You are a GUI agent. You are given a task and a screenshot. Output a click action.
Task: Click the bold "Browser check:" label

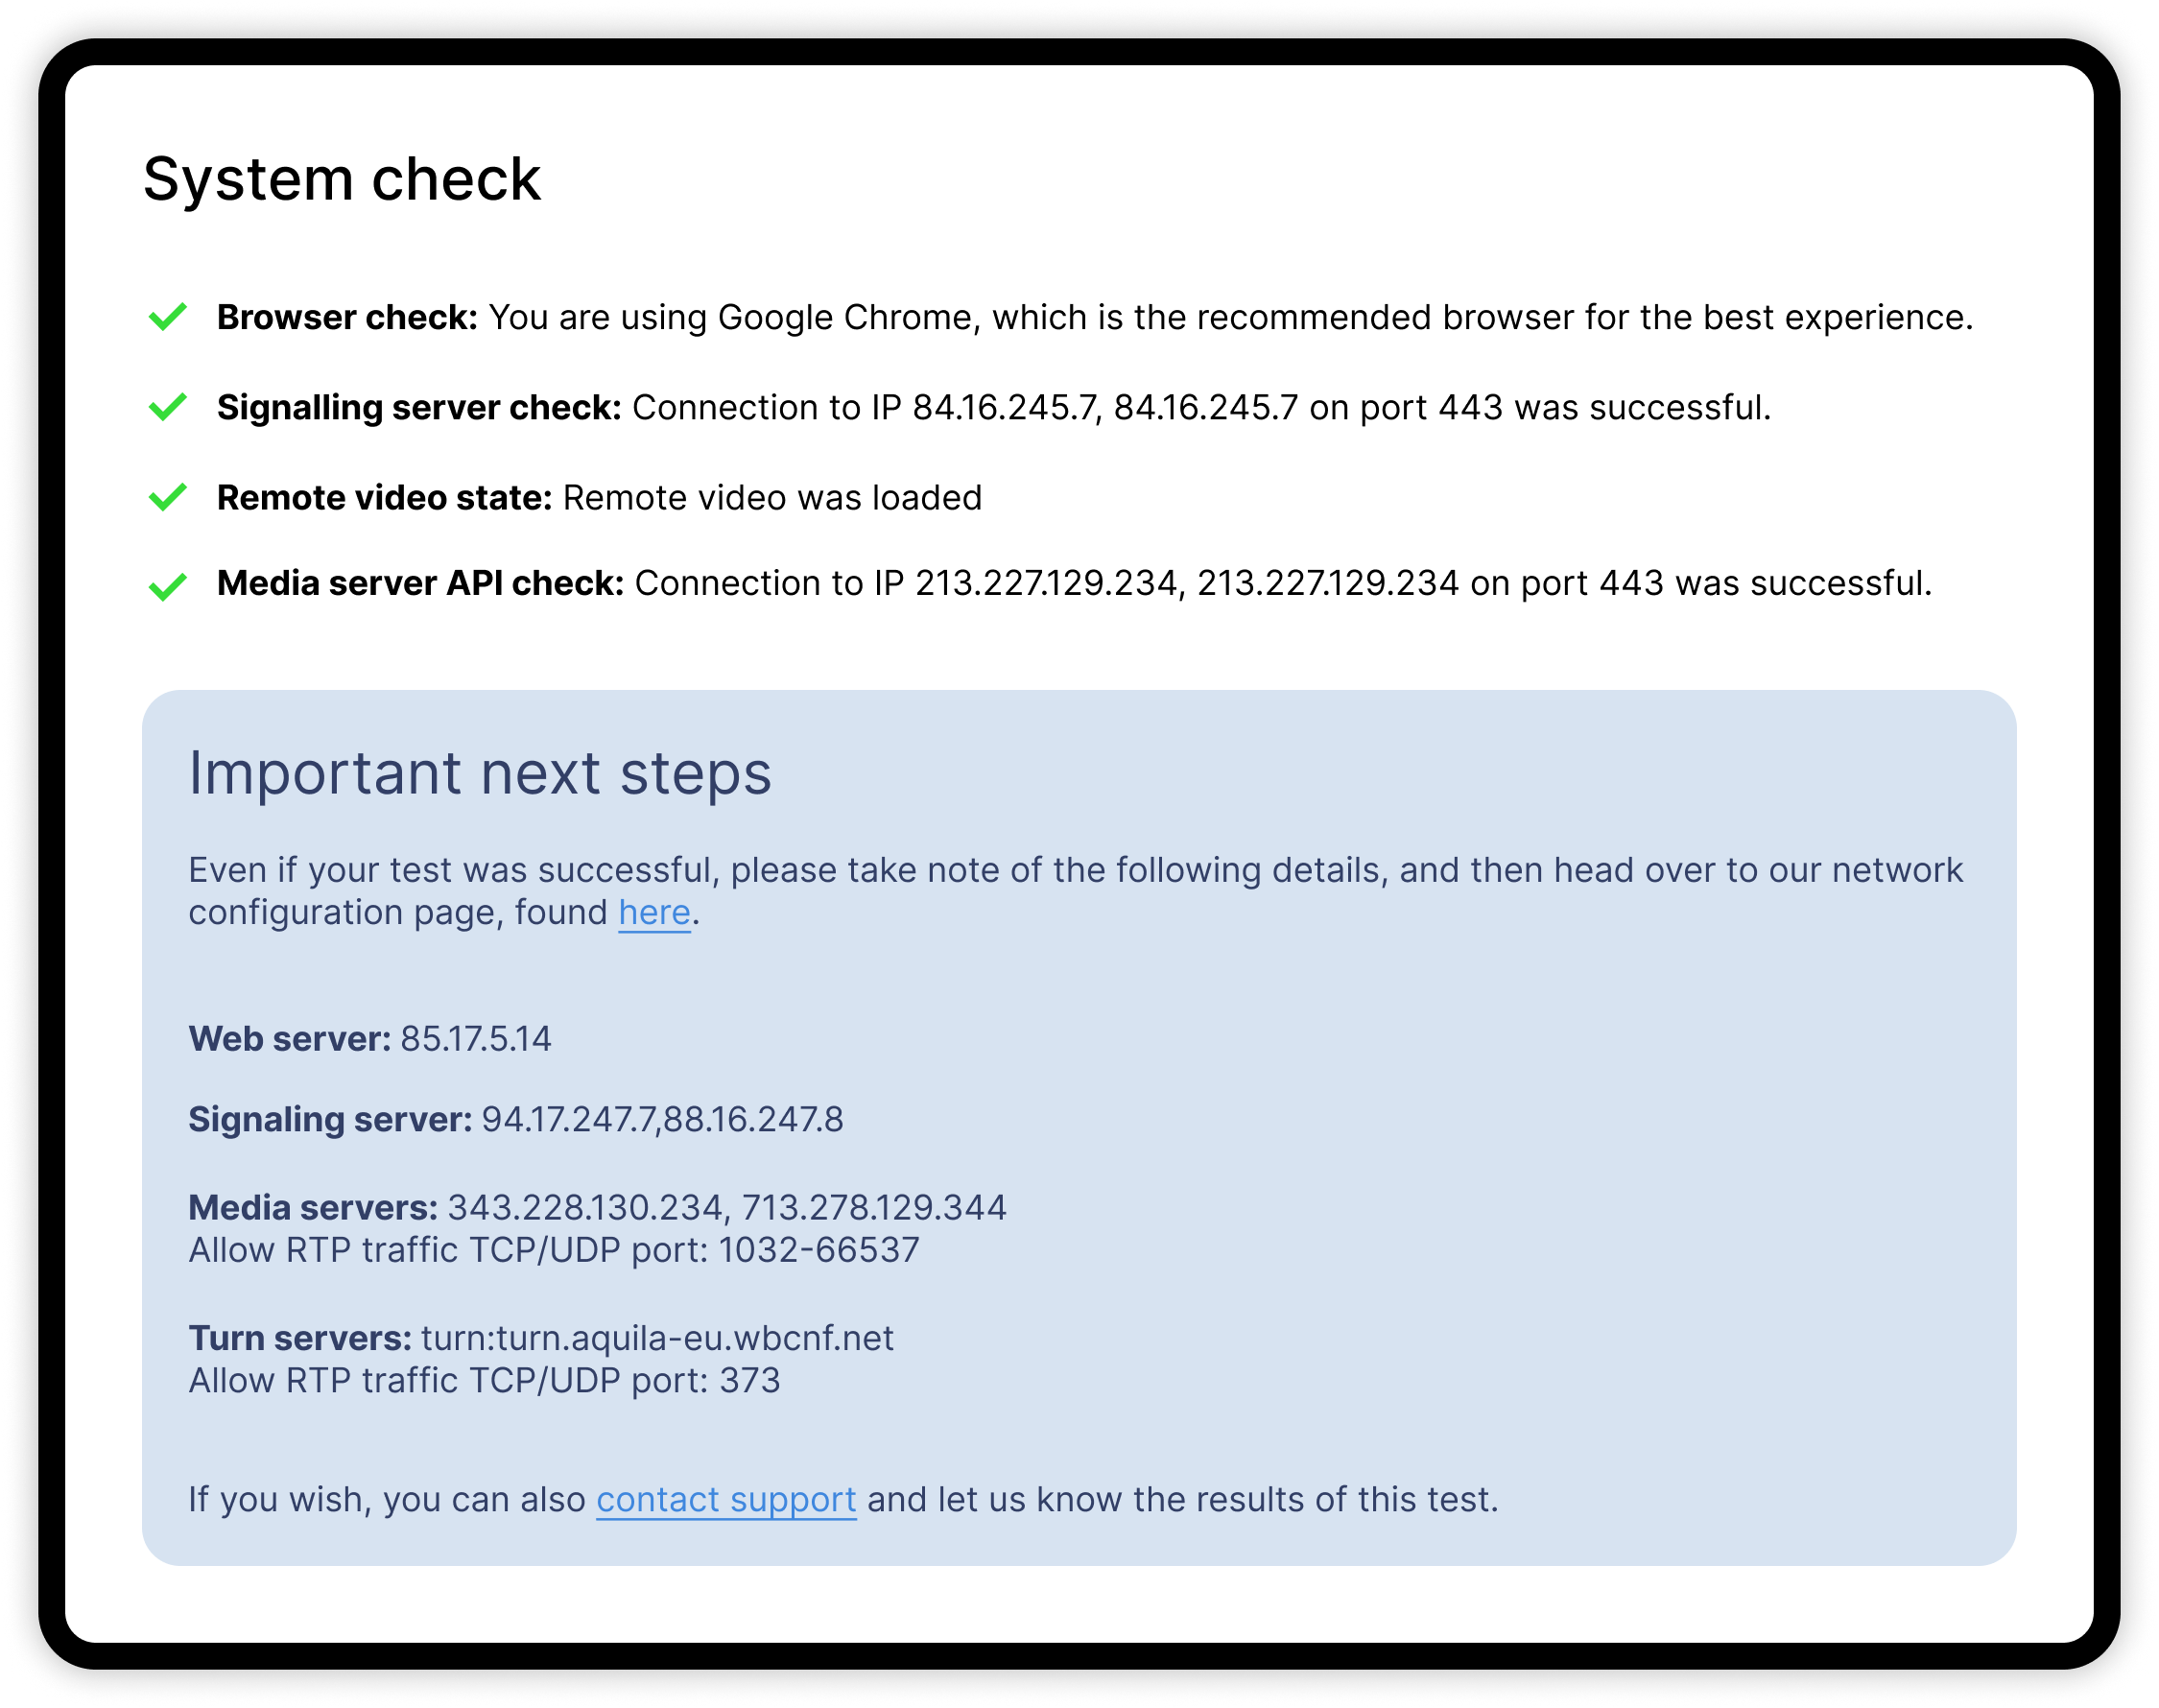click(347, 317)
